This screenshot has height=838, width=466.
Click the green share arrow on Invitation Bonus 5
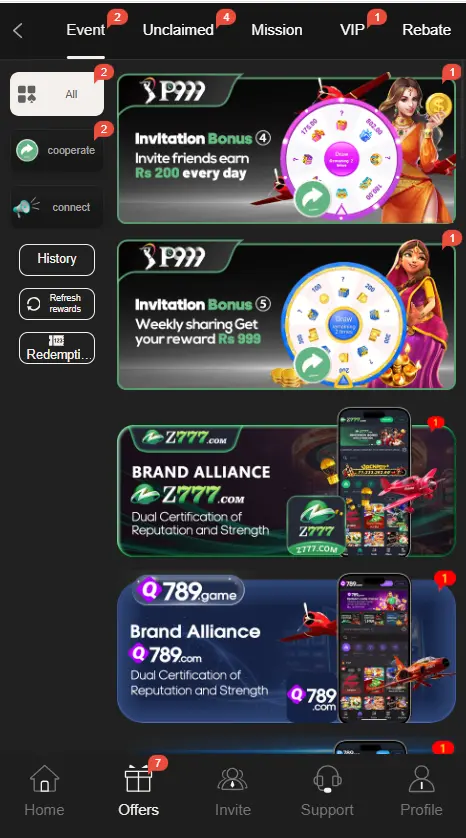click(x=313, y=364)
